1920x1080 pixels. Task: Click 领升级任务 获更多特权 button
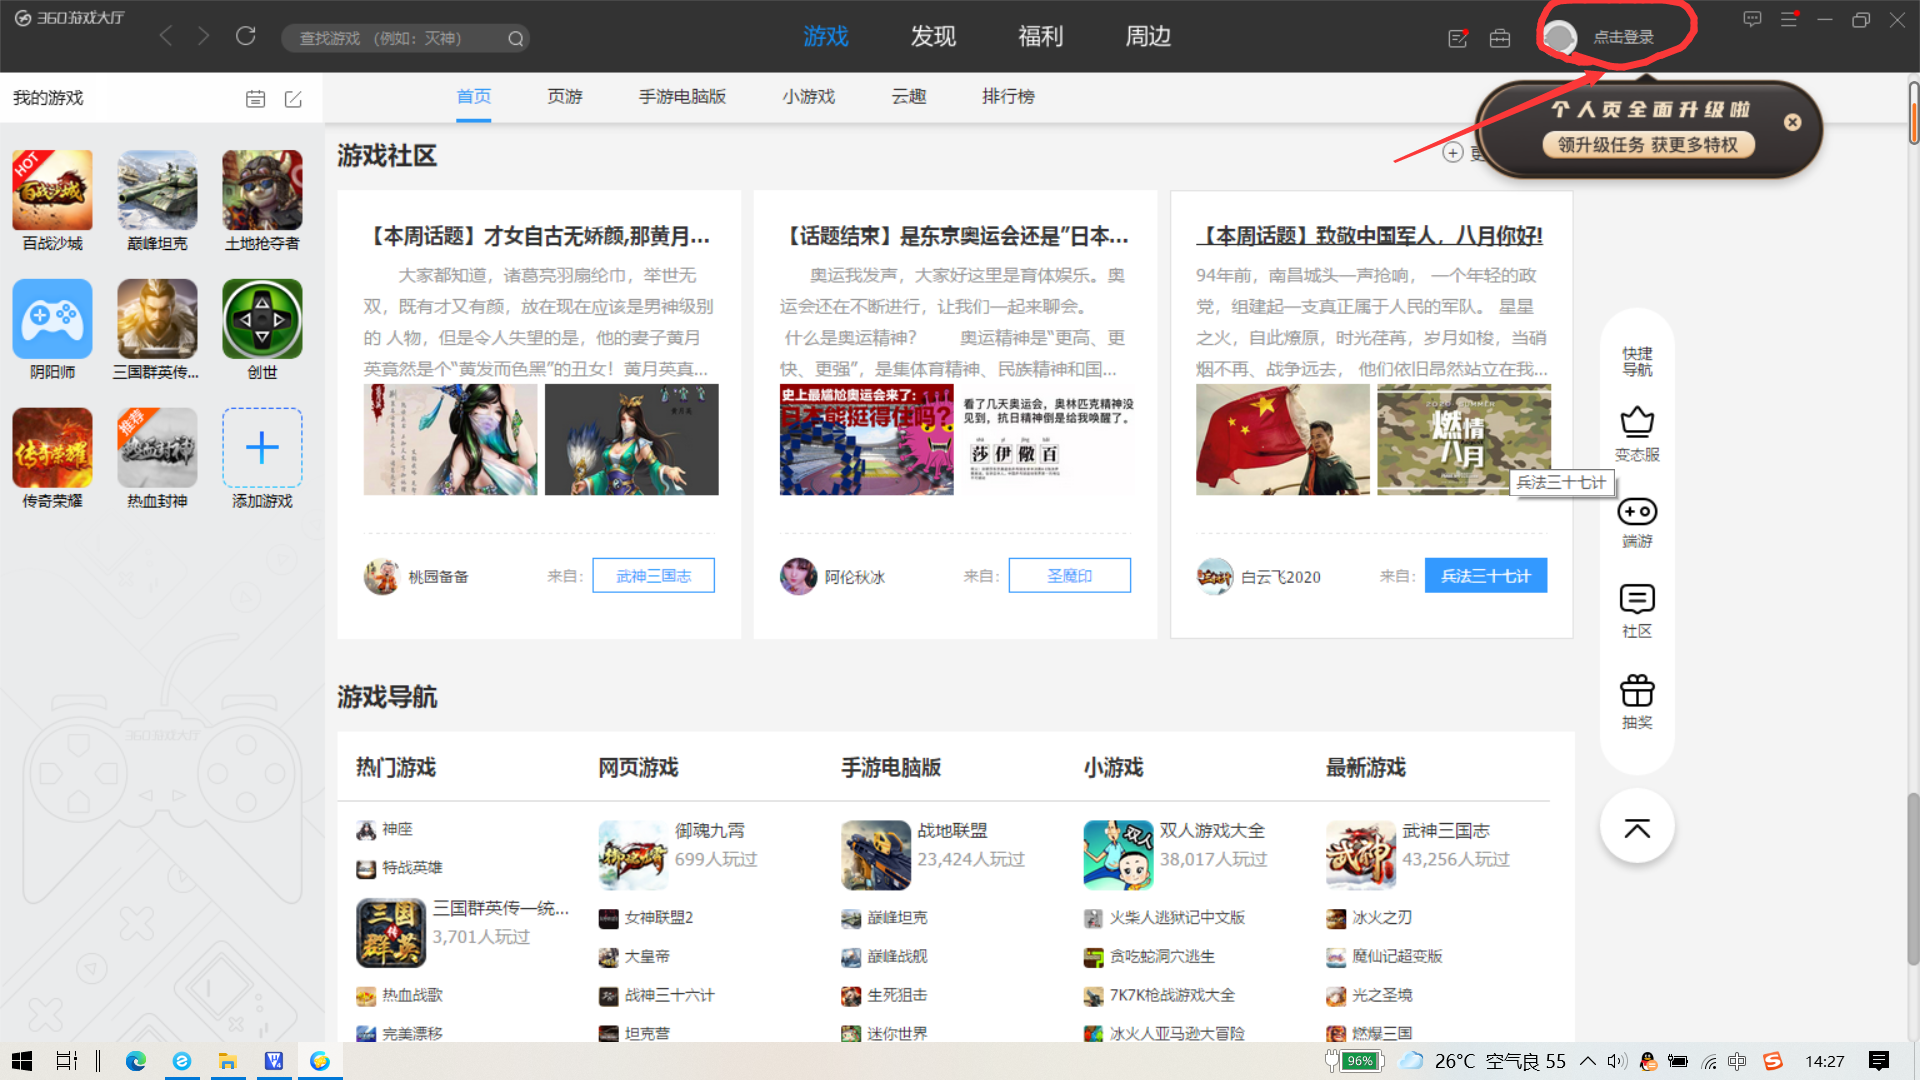(1647, 144)
